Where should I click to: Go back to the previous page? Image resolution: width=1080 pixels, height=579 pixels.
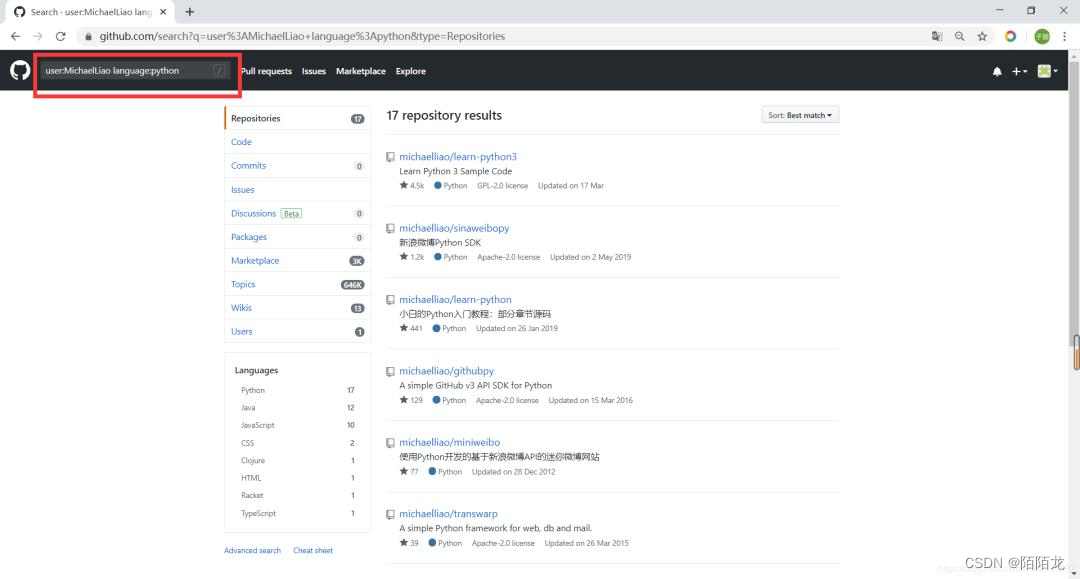pos(15,36)
